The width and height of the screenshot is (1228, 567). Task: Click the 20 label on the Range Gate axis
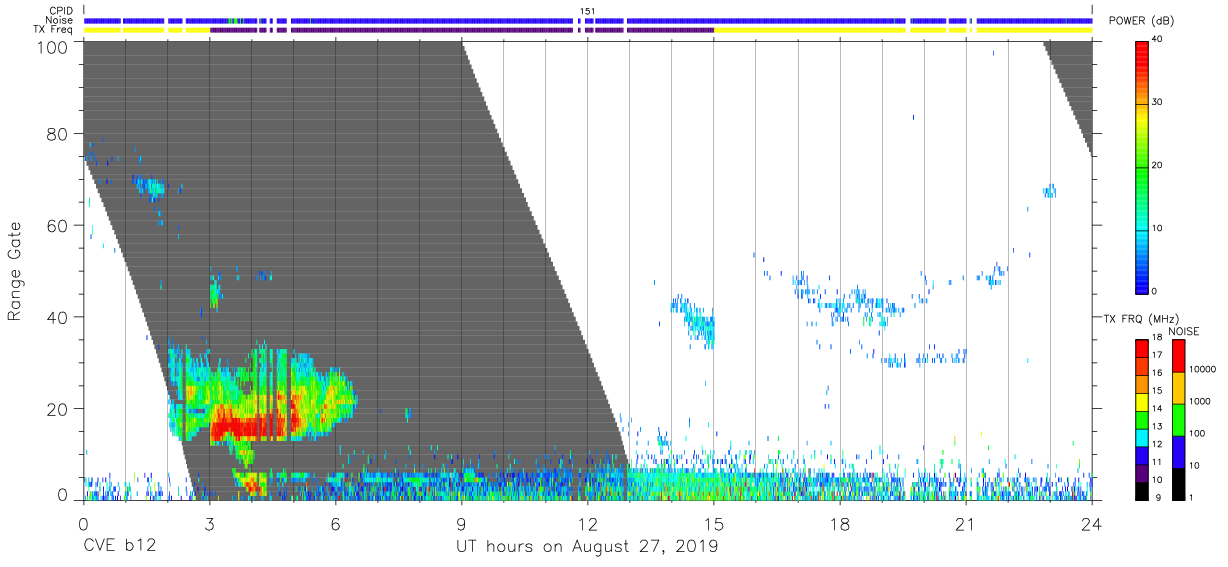click(x=58, y=409)
